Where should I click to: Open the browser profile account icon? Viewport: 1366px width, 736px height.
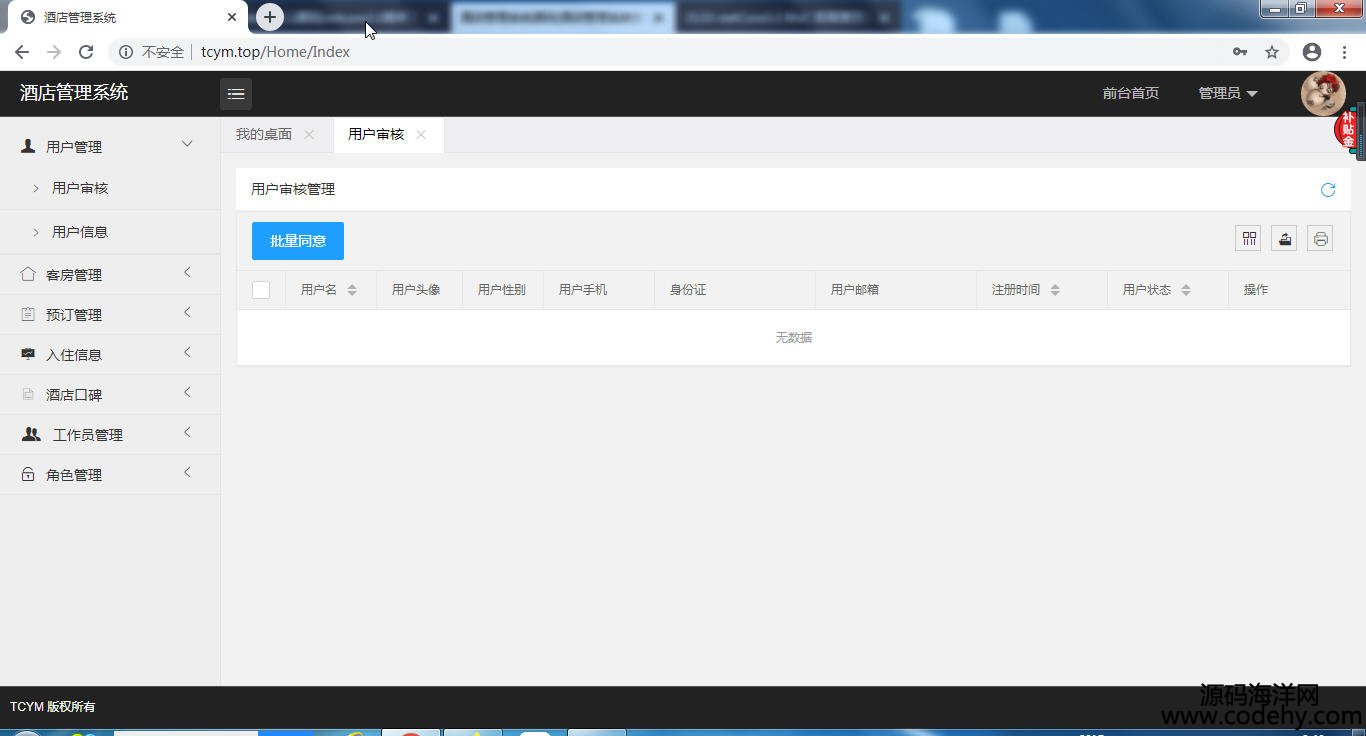click(1312, 52)
